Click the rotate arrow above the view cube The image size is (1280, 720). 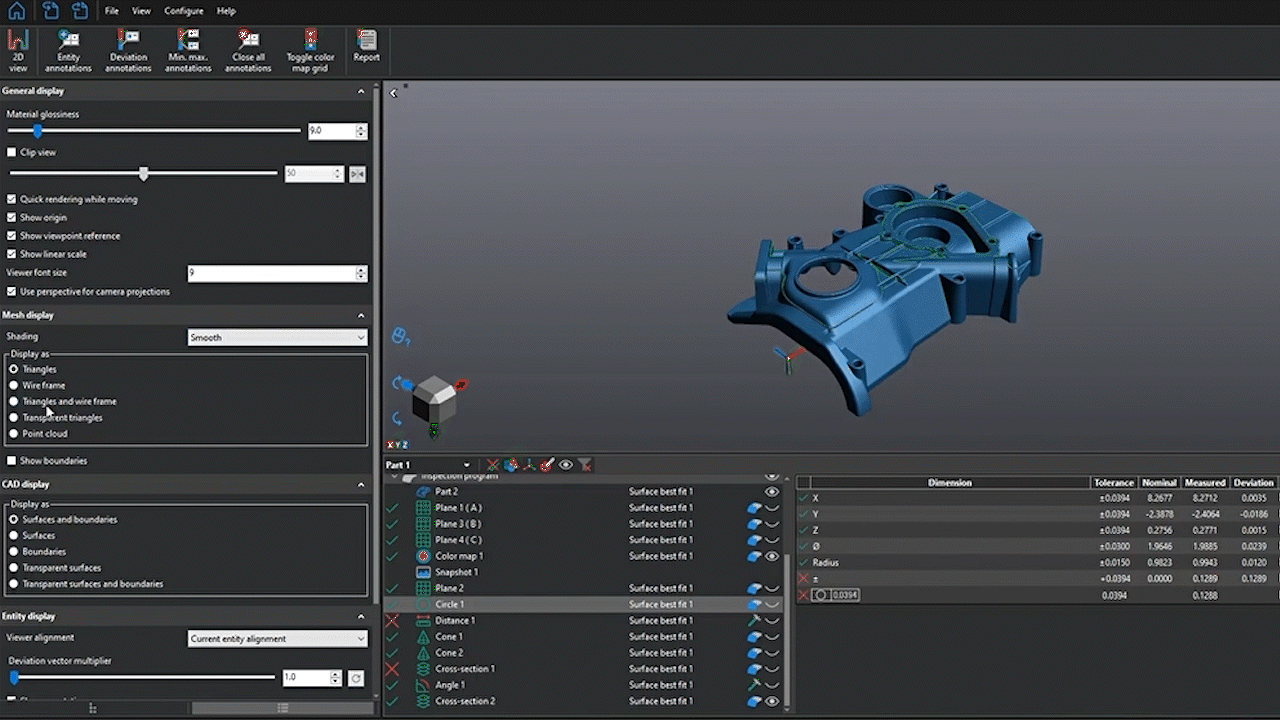coord(397,383)
